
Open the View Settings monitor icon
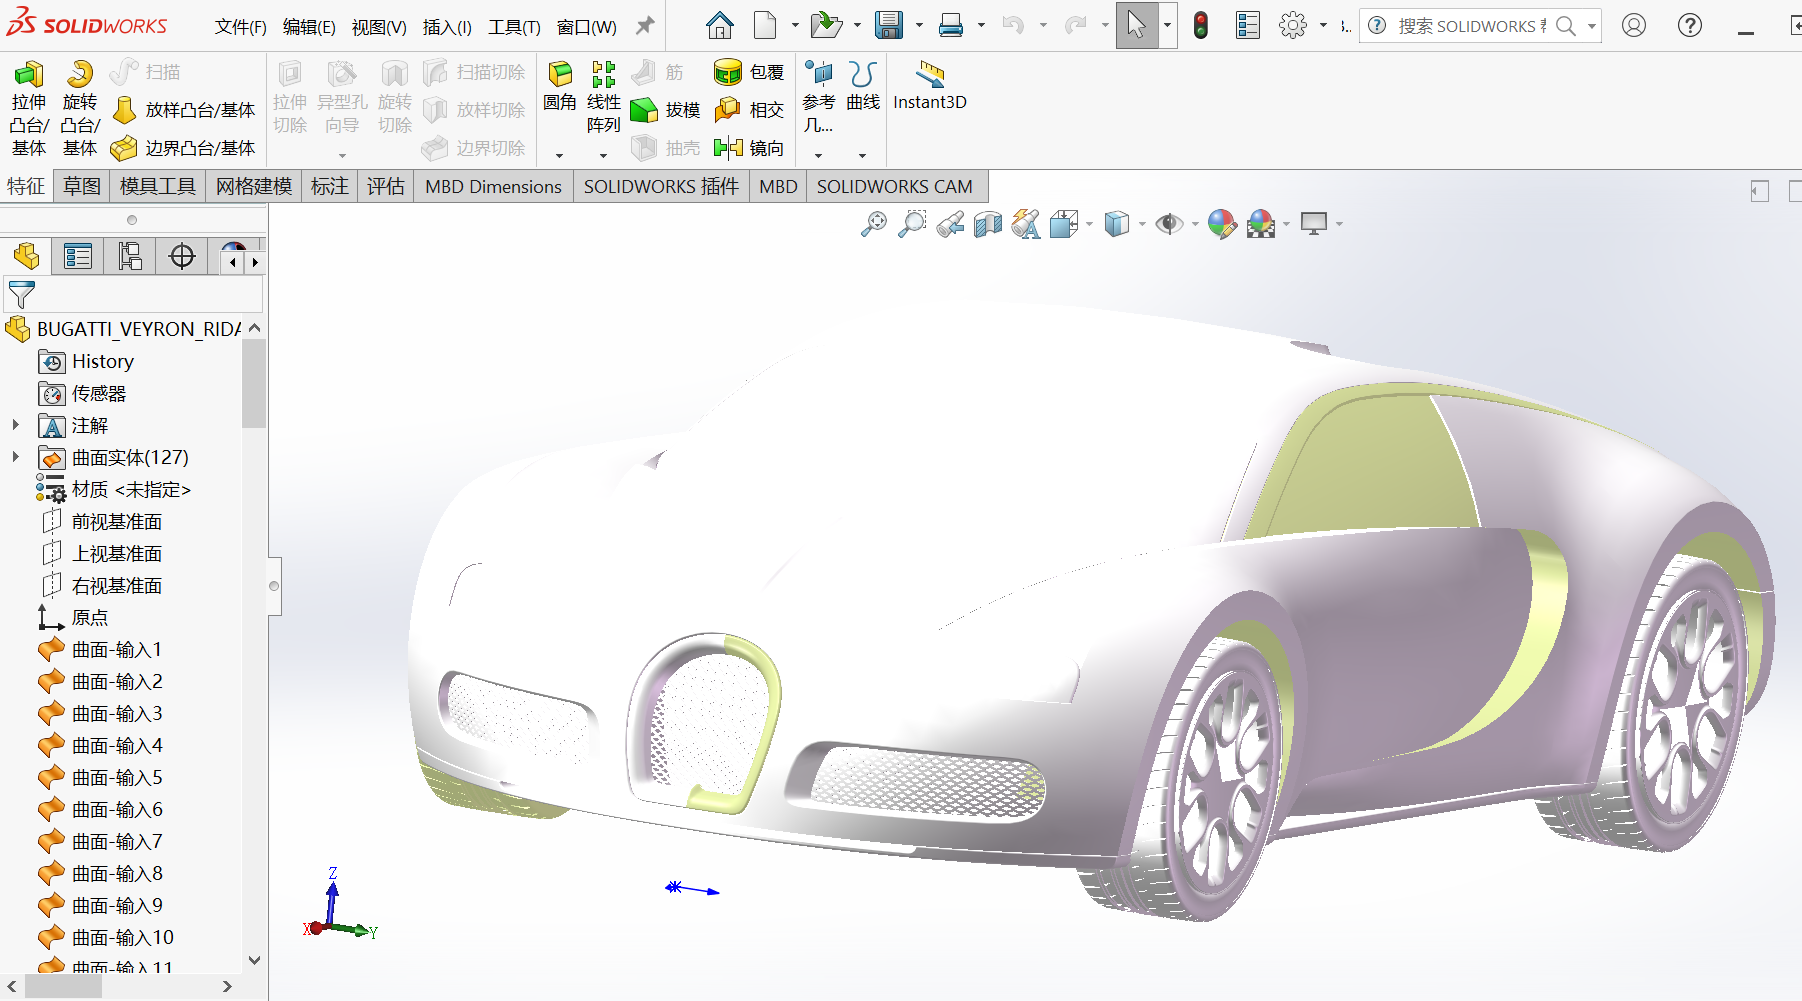[x=1314, y=224]
